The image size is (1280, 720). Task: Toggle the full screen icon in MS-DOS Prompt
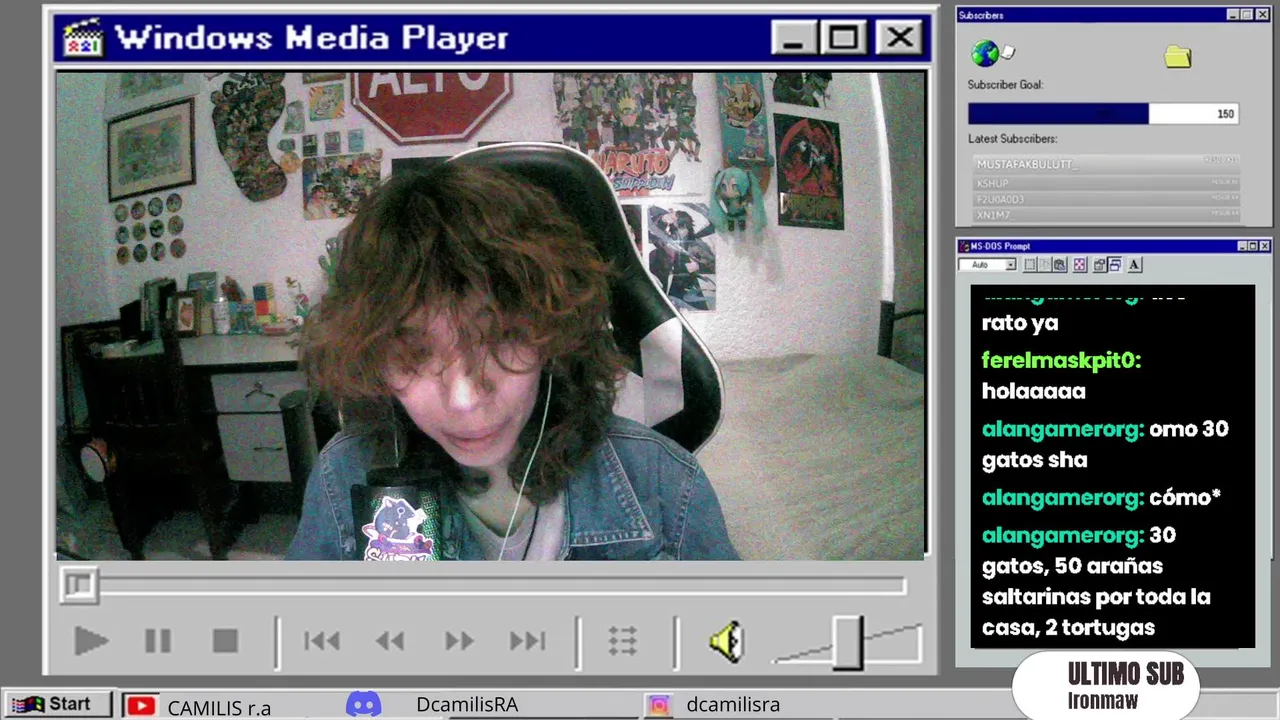[1080, 265]
